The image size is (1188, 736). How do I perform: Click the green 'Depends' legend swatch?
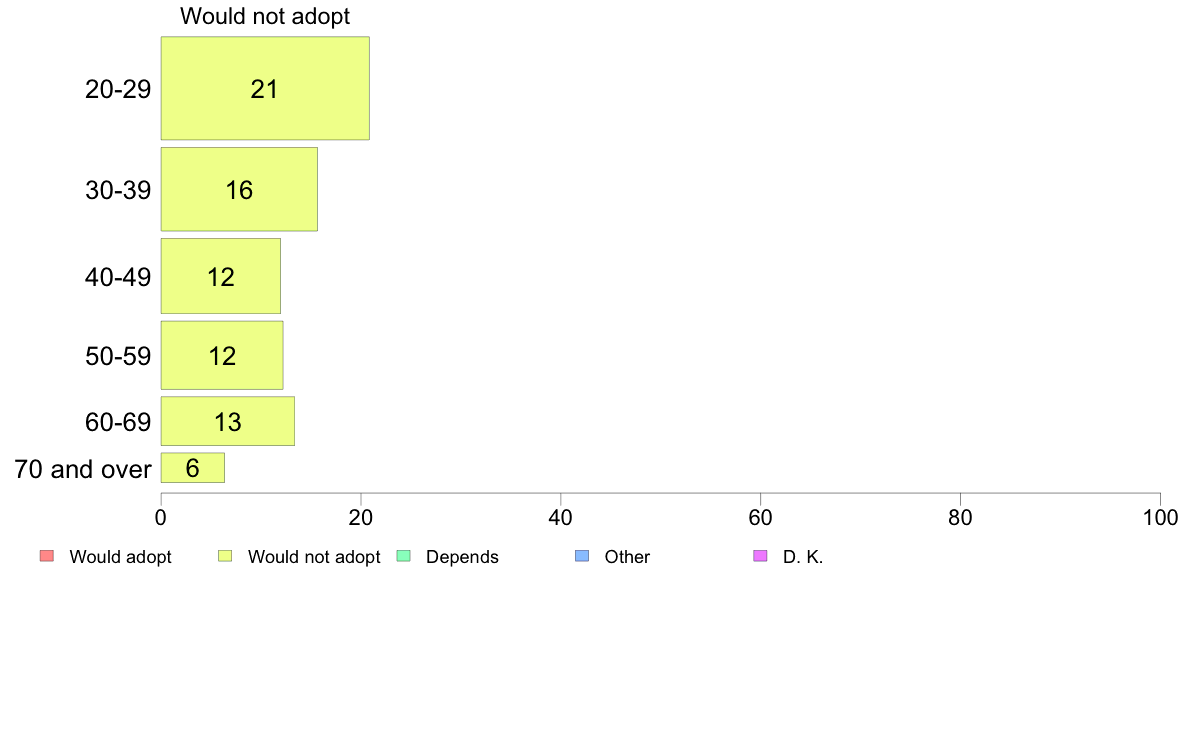404,556
